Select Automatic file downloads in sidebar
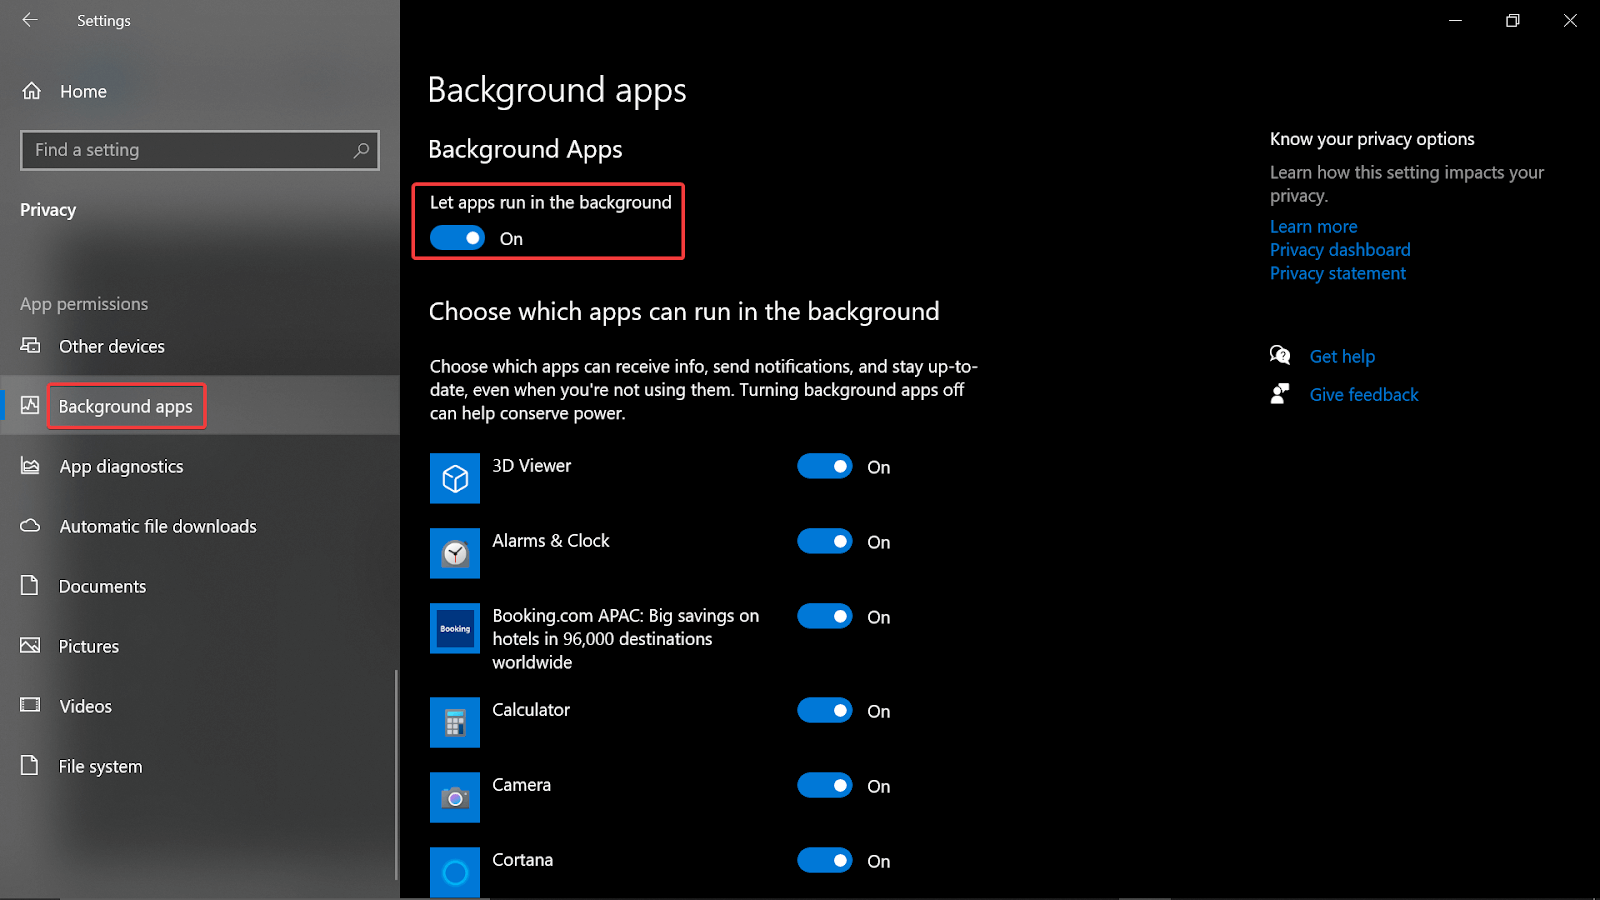This screenshot has height=900, width=1600. pyautogui.click(x=157, y=526)
